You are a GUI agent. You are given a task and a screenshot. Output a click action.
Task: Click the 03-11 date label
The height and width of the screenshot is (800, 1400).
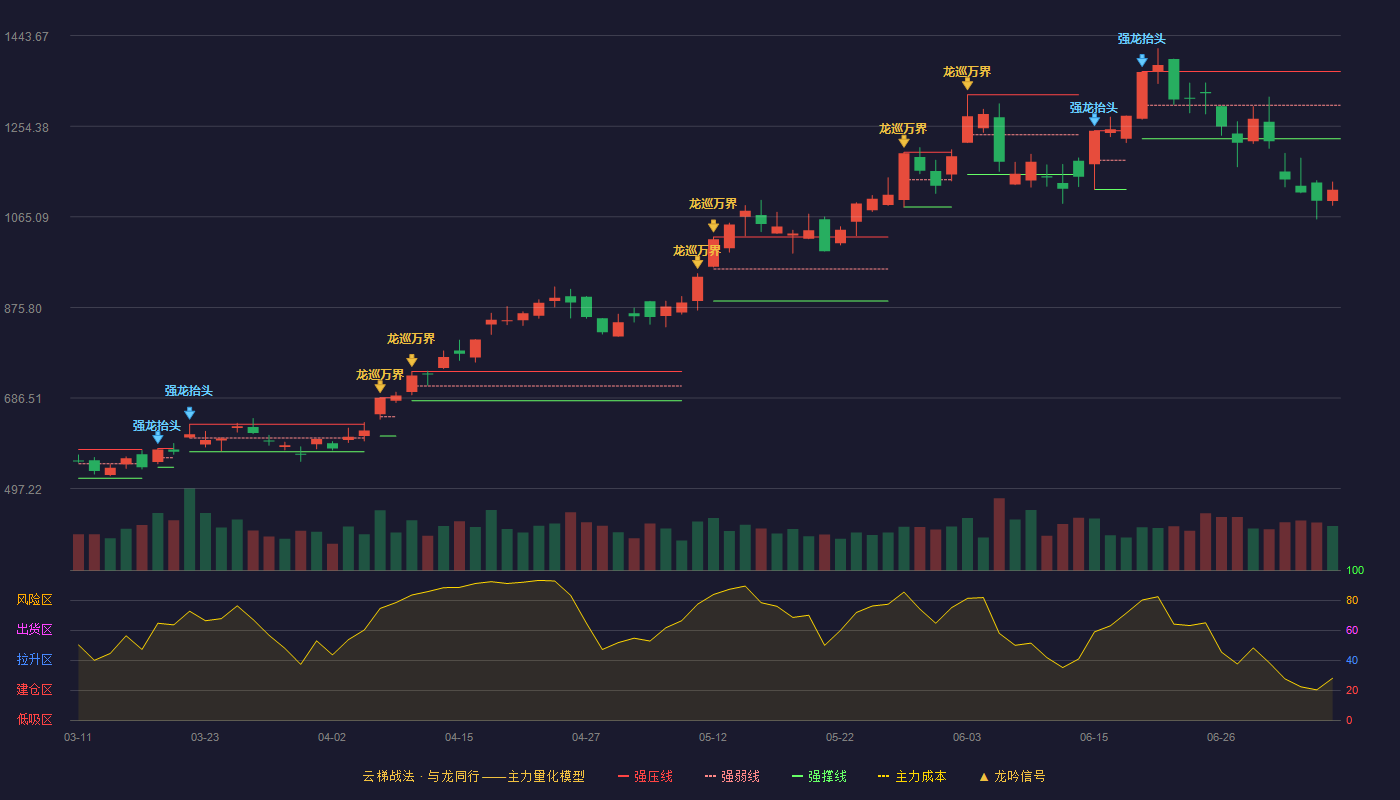[78, 737]
